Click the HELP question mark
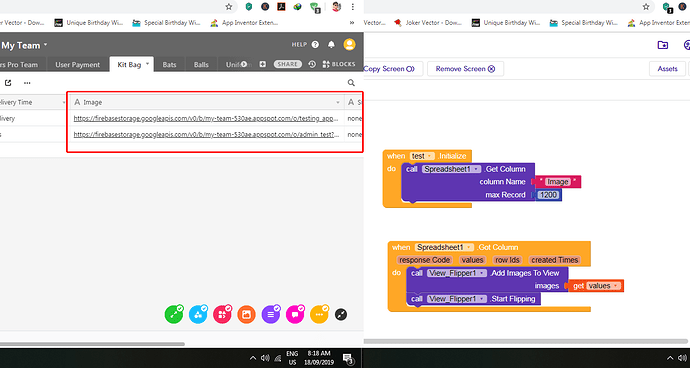690x368 pixels. tap(315, 44)
